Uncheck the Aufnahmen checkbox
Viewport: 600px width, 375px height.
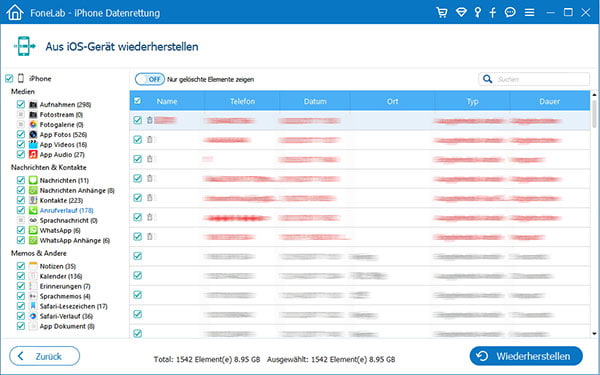21,104
